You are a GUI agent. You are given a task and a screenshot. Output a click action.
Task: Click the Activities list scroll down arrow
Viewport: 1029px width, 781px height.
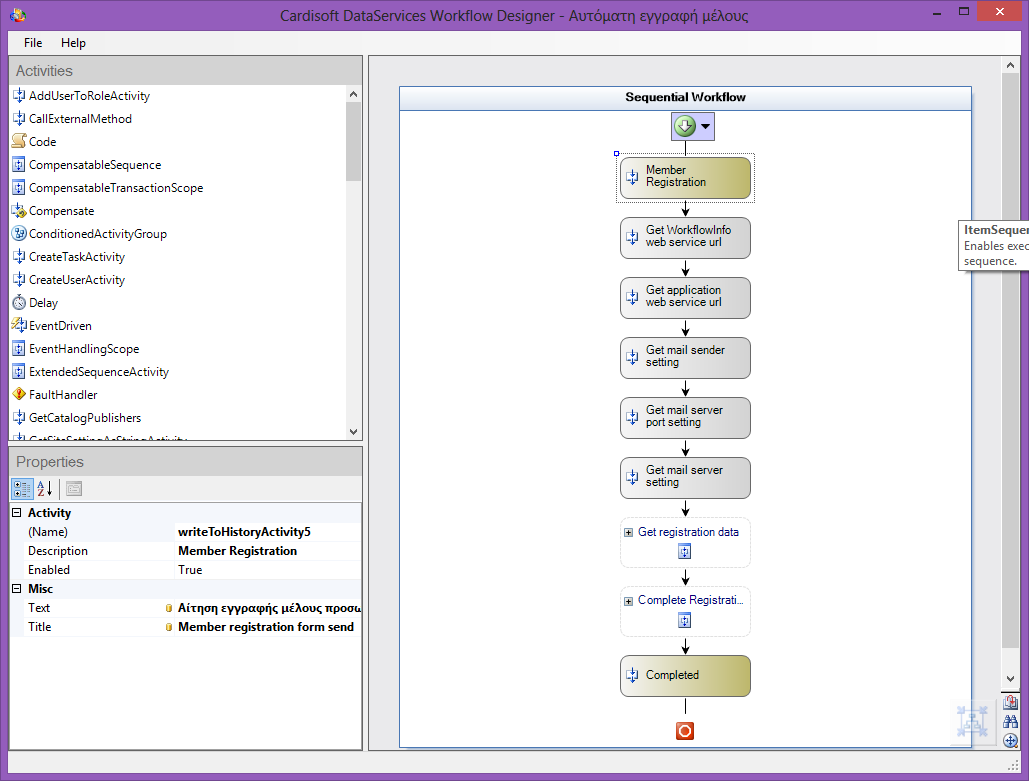coord(354,431)
